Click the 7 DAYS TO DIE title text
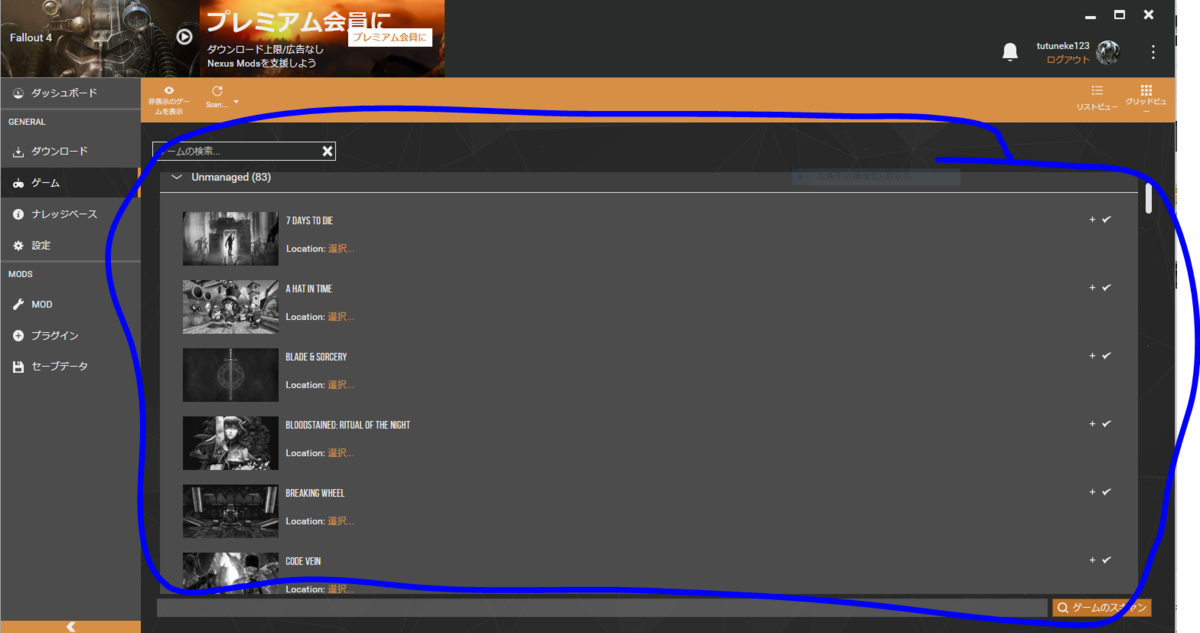The width and height of the screenshot is (1200, 633). [309, 220]
